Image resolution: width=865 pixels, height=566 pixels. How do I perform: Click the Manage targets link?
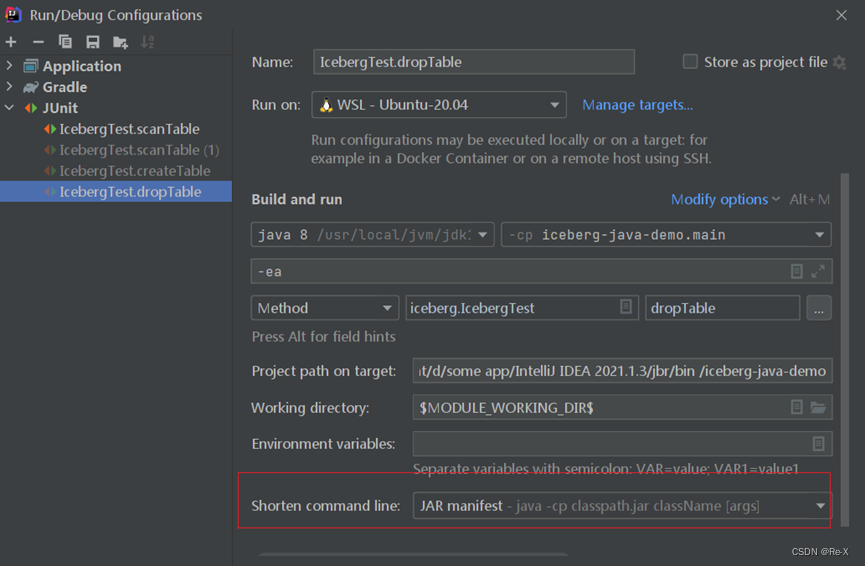pos(638,105)
